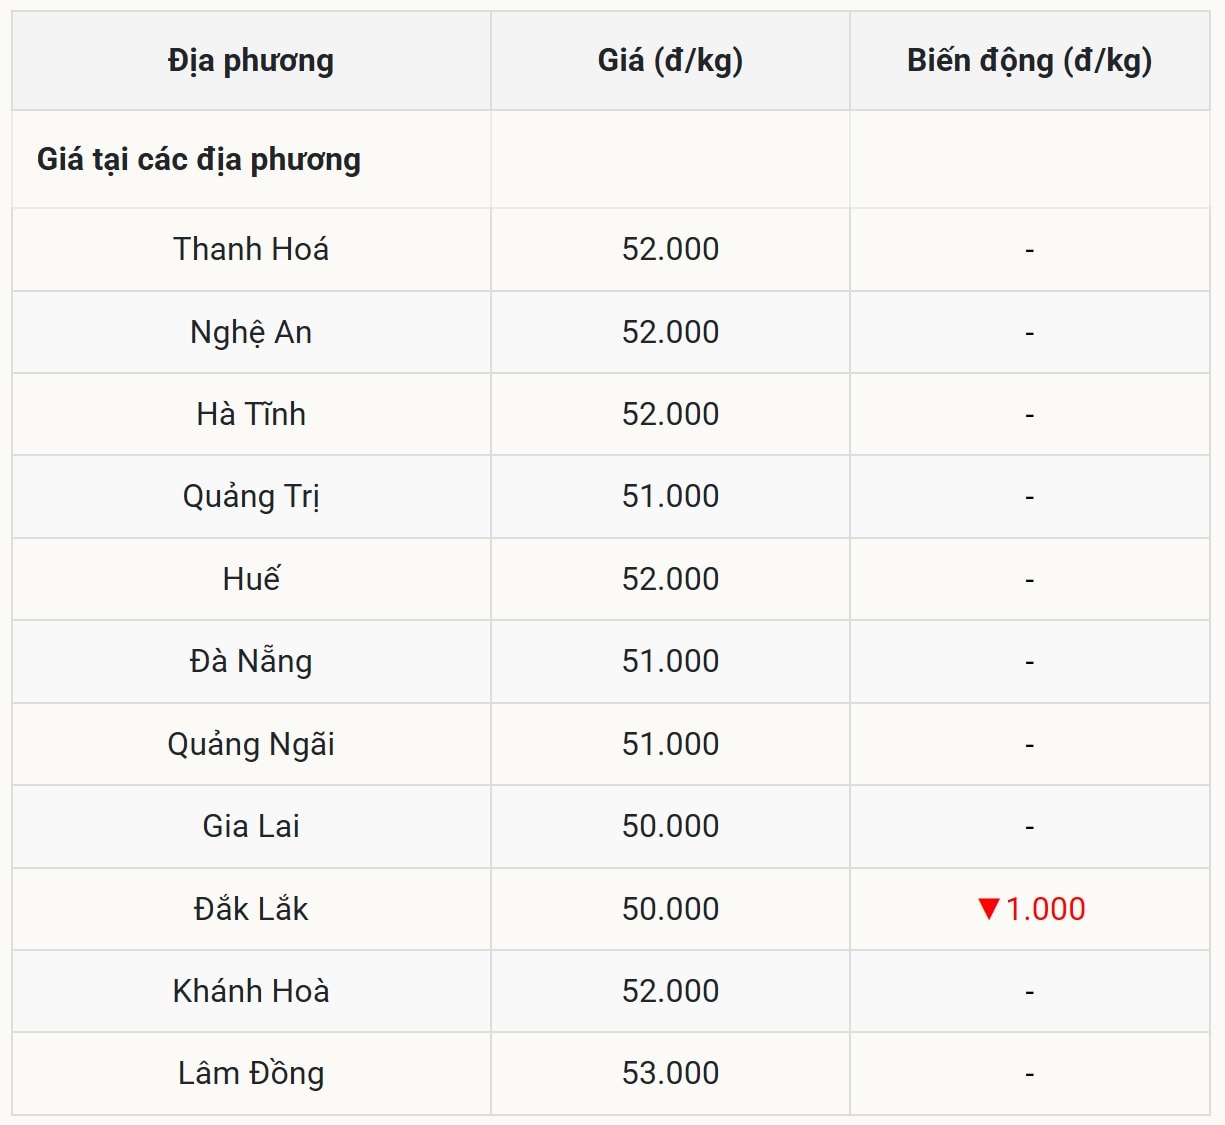Select the "Giá (đ/kg)" column header
Viewport: 1225px width, 1125px height.
click(x=670, y=60)
